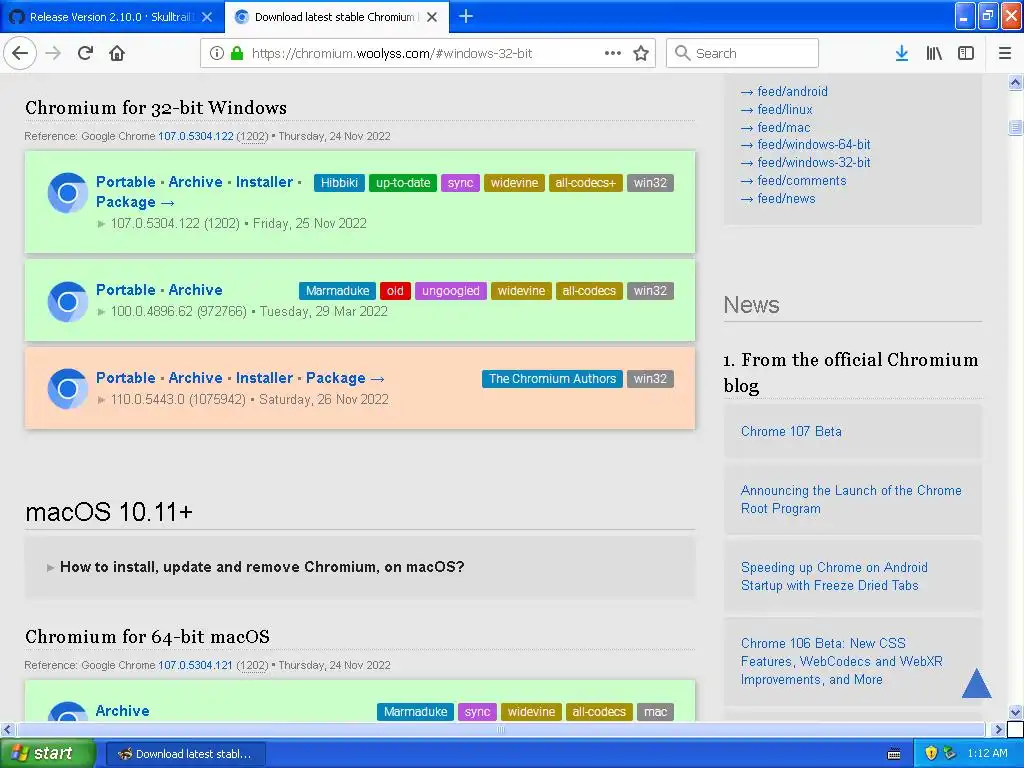Open the downloads panel arrow
The image size is (1024, 768).
901,53
